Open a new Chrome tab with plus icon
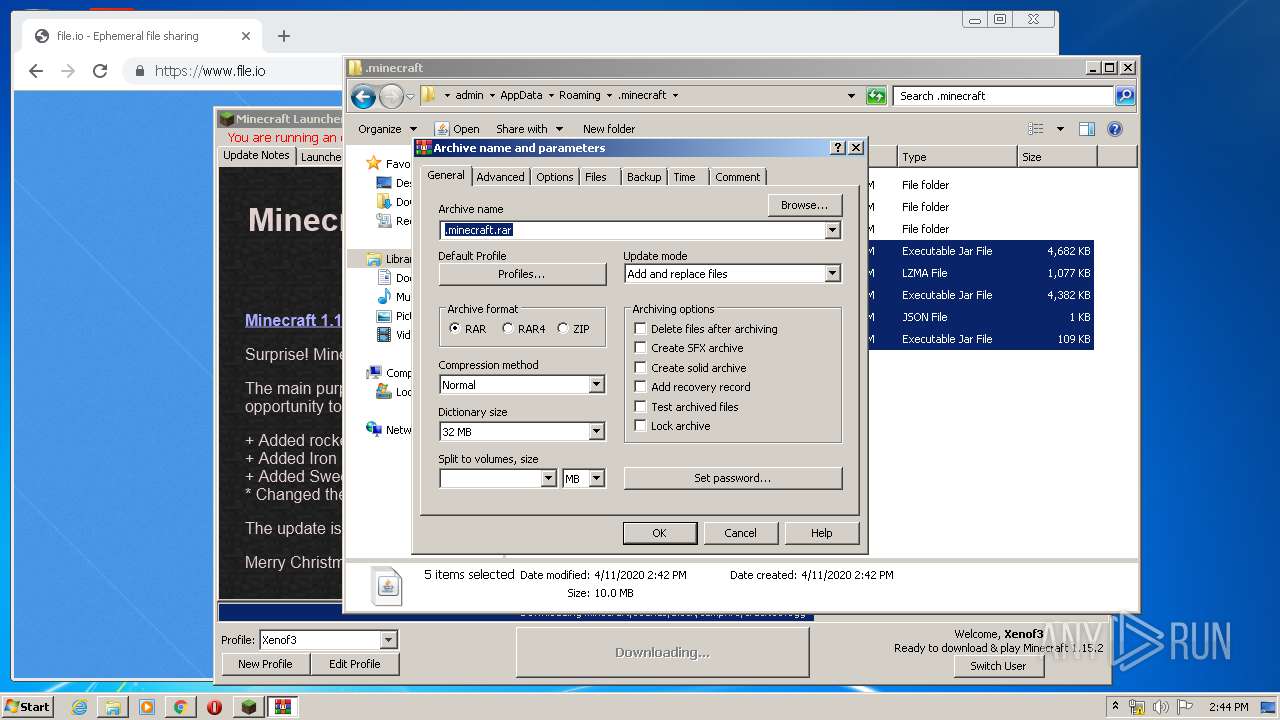The height and width of the screenshot is (720, 1280). (x=284, y=36)
